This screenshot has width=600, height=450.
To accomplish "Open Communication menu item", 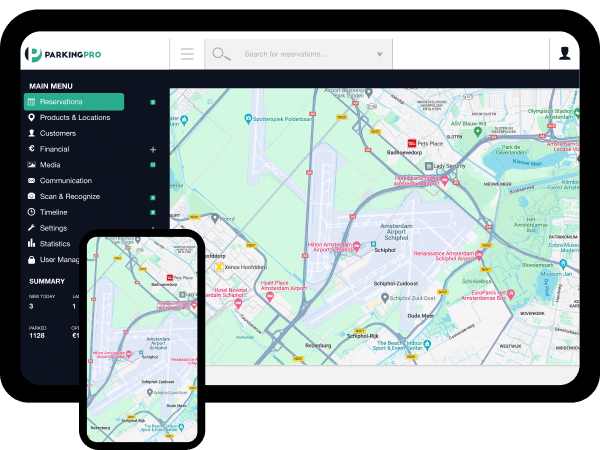I will [65, 181].
